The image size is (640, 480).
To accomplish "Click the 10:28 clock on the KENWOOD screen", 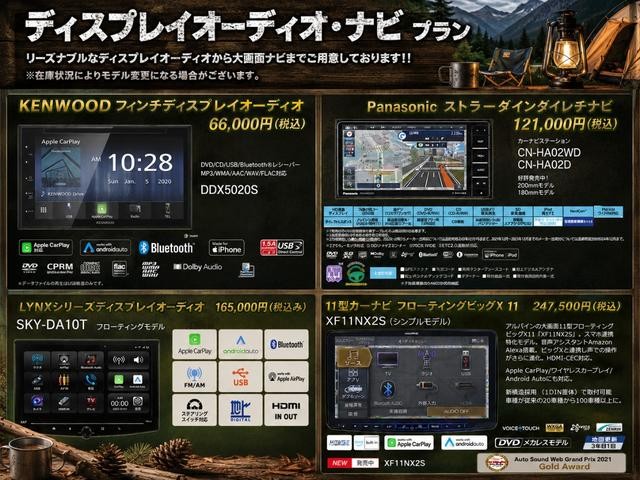I will click(140, 162).
